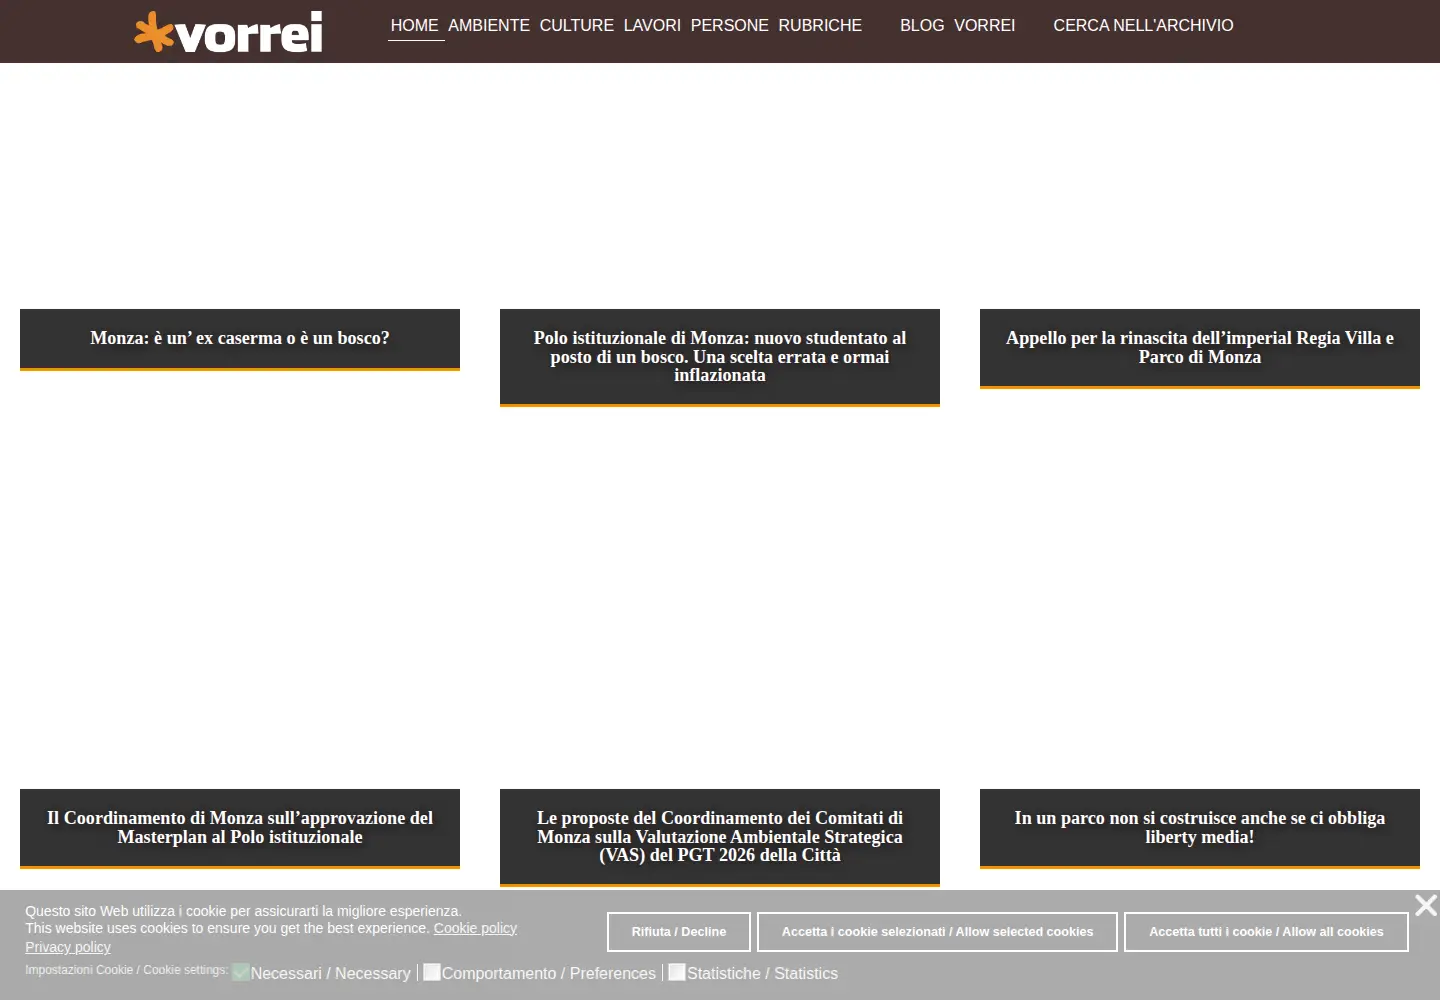This screenshot has width=1440, height=1000.
Task: Enable Statistiche / Statistics cookies checkbox
Action: click(x=676, y=972)
